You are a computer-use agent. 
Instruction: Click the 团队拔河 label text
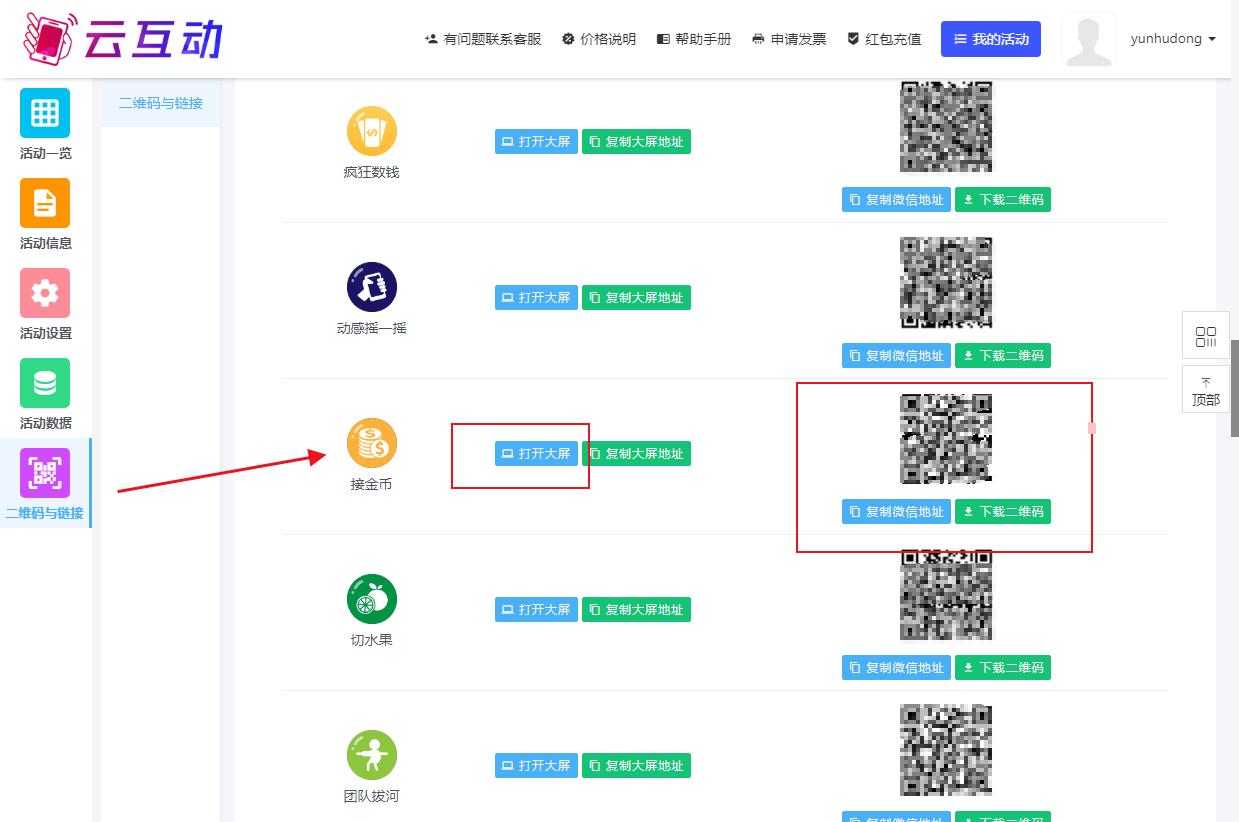pyautogui.click(x=372, y=796)
